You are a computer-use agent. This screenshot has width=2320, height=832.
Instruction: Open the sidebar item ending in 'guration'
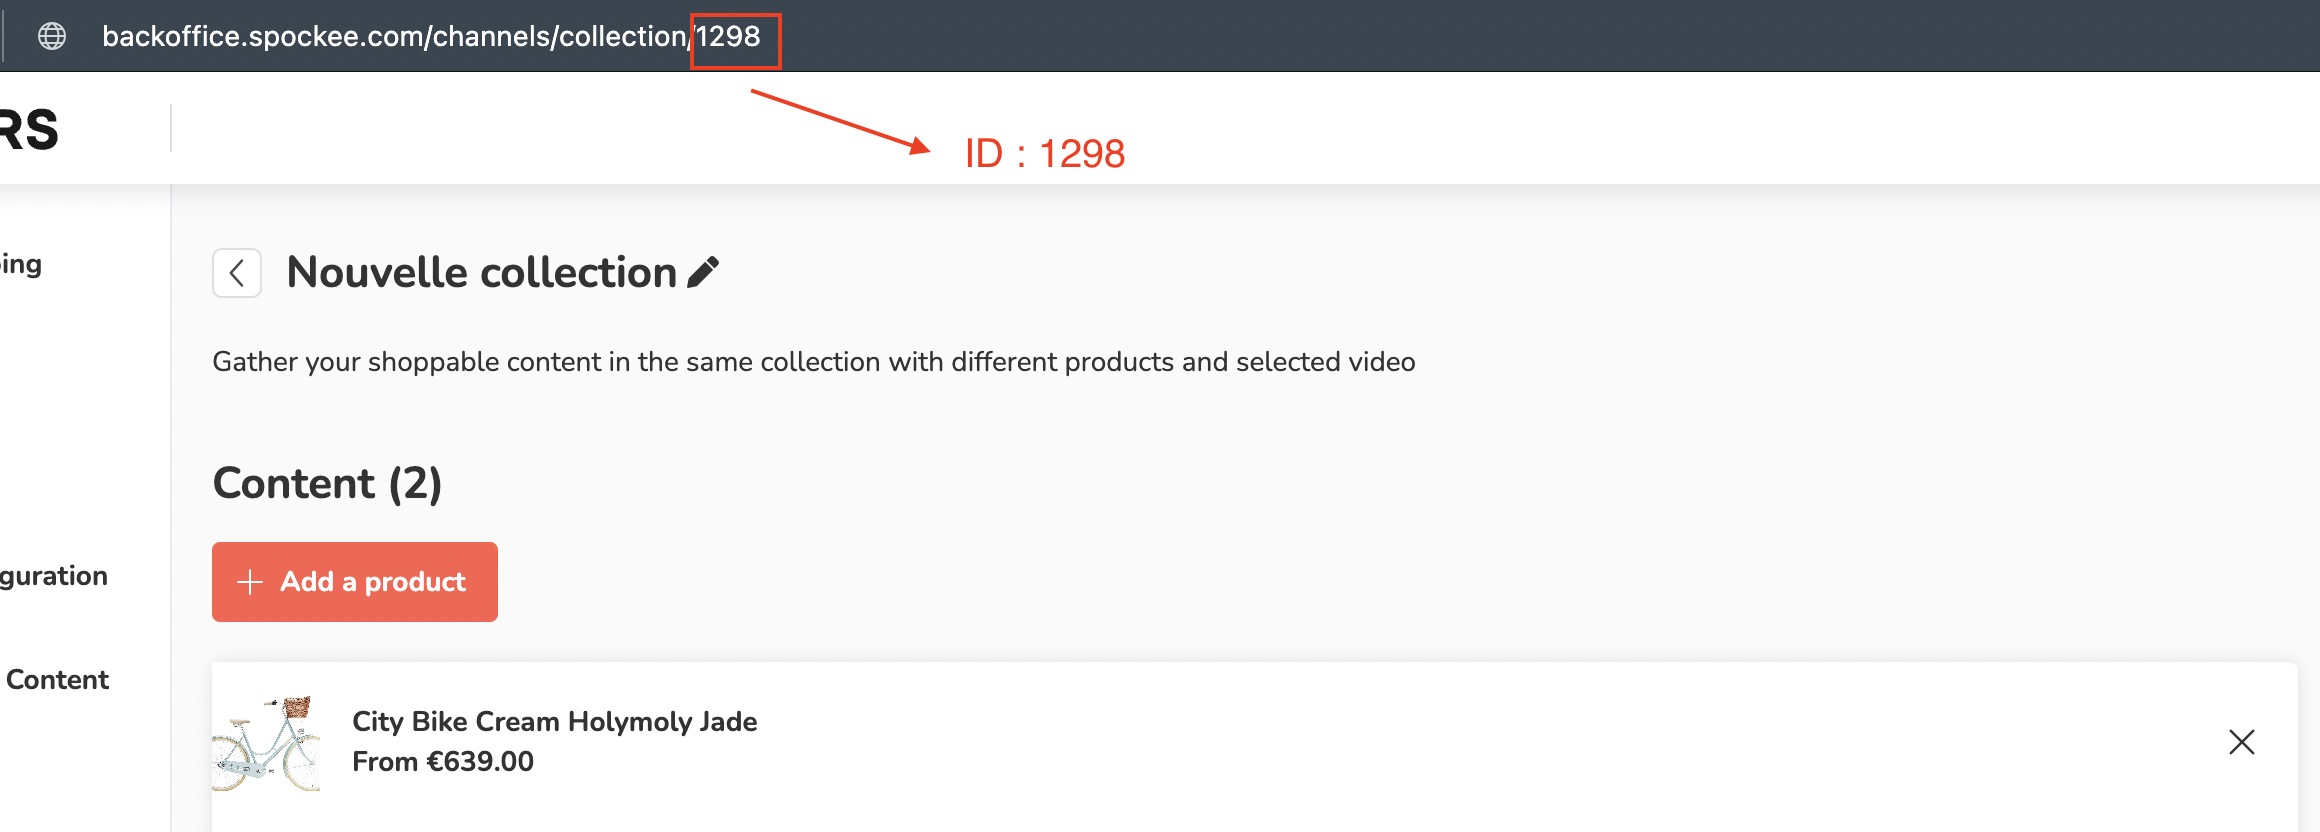54,576
